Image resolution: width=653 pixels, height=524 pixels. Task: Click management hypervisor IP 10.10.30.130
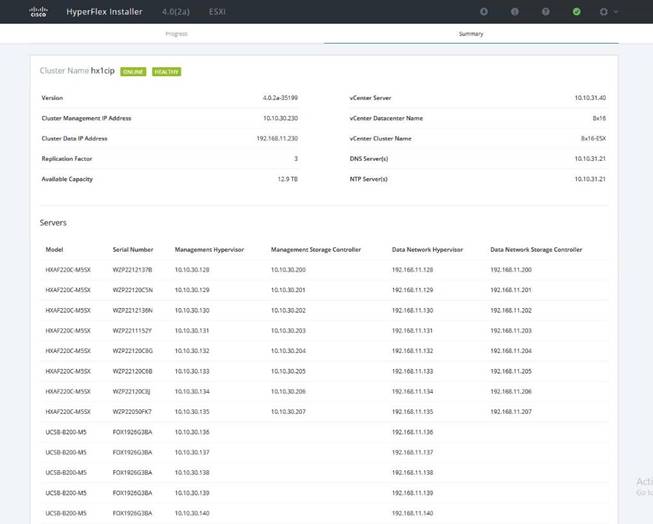[x=192, y=310]
